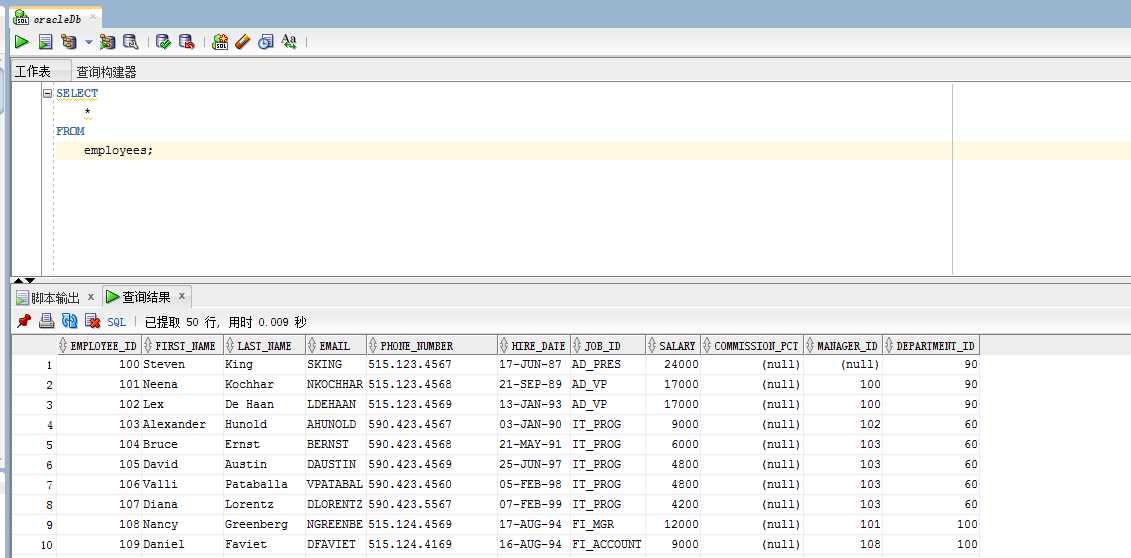The height and width of the screenshot is (558, 1131).
Task: Close the 脚本输出 tab
Action: (x=91, y=296)
